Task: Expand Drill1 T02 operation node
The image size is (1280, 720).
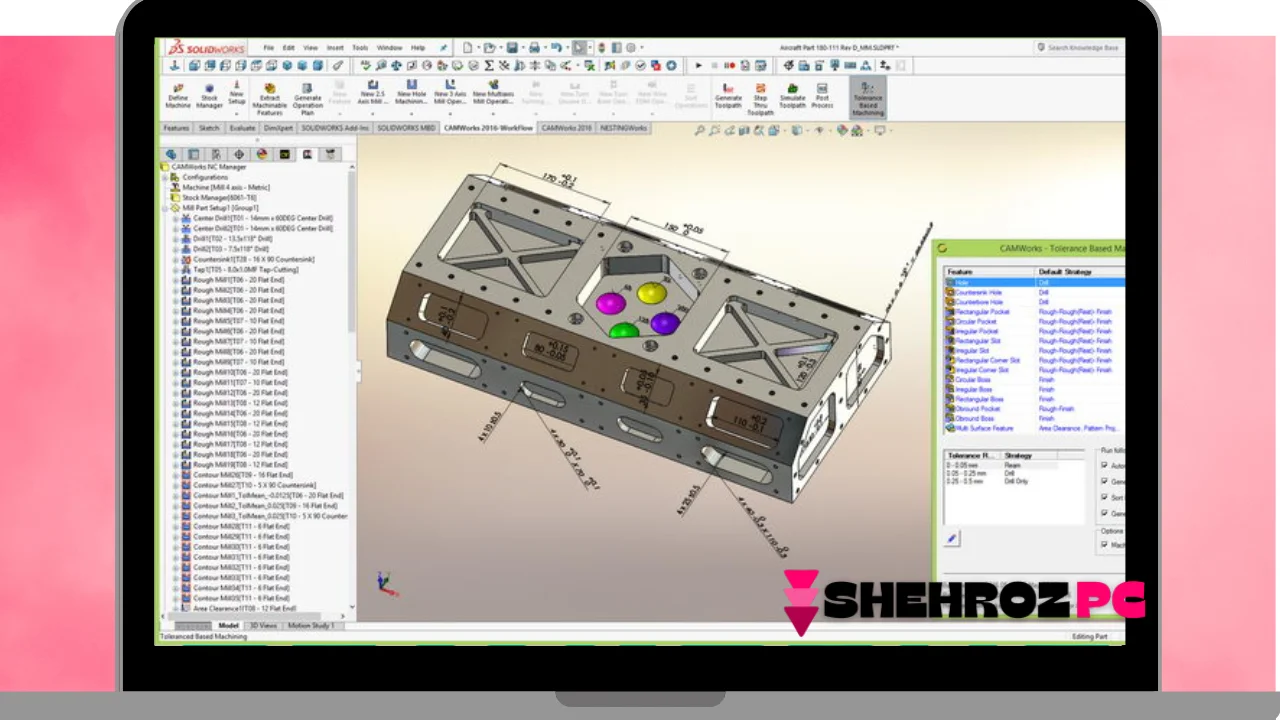Action: tap(176, 239)
